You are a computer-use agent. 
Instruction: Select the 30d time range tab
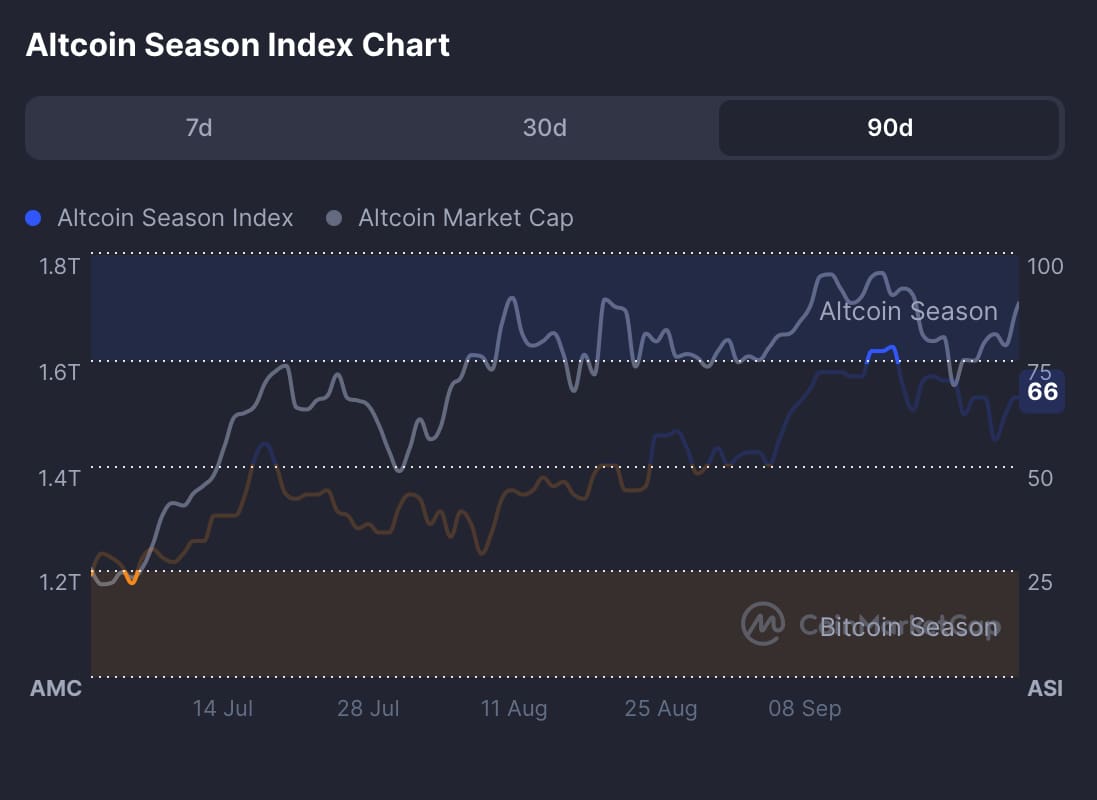[545, 128]
